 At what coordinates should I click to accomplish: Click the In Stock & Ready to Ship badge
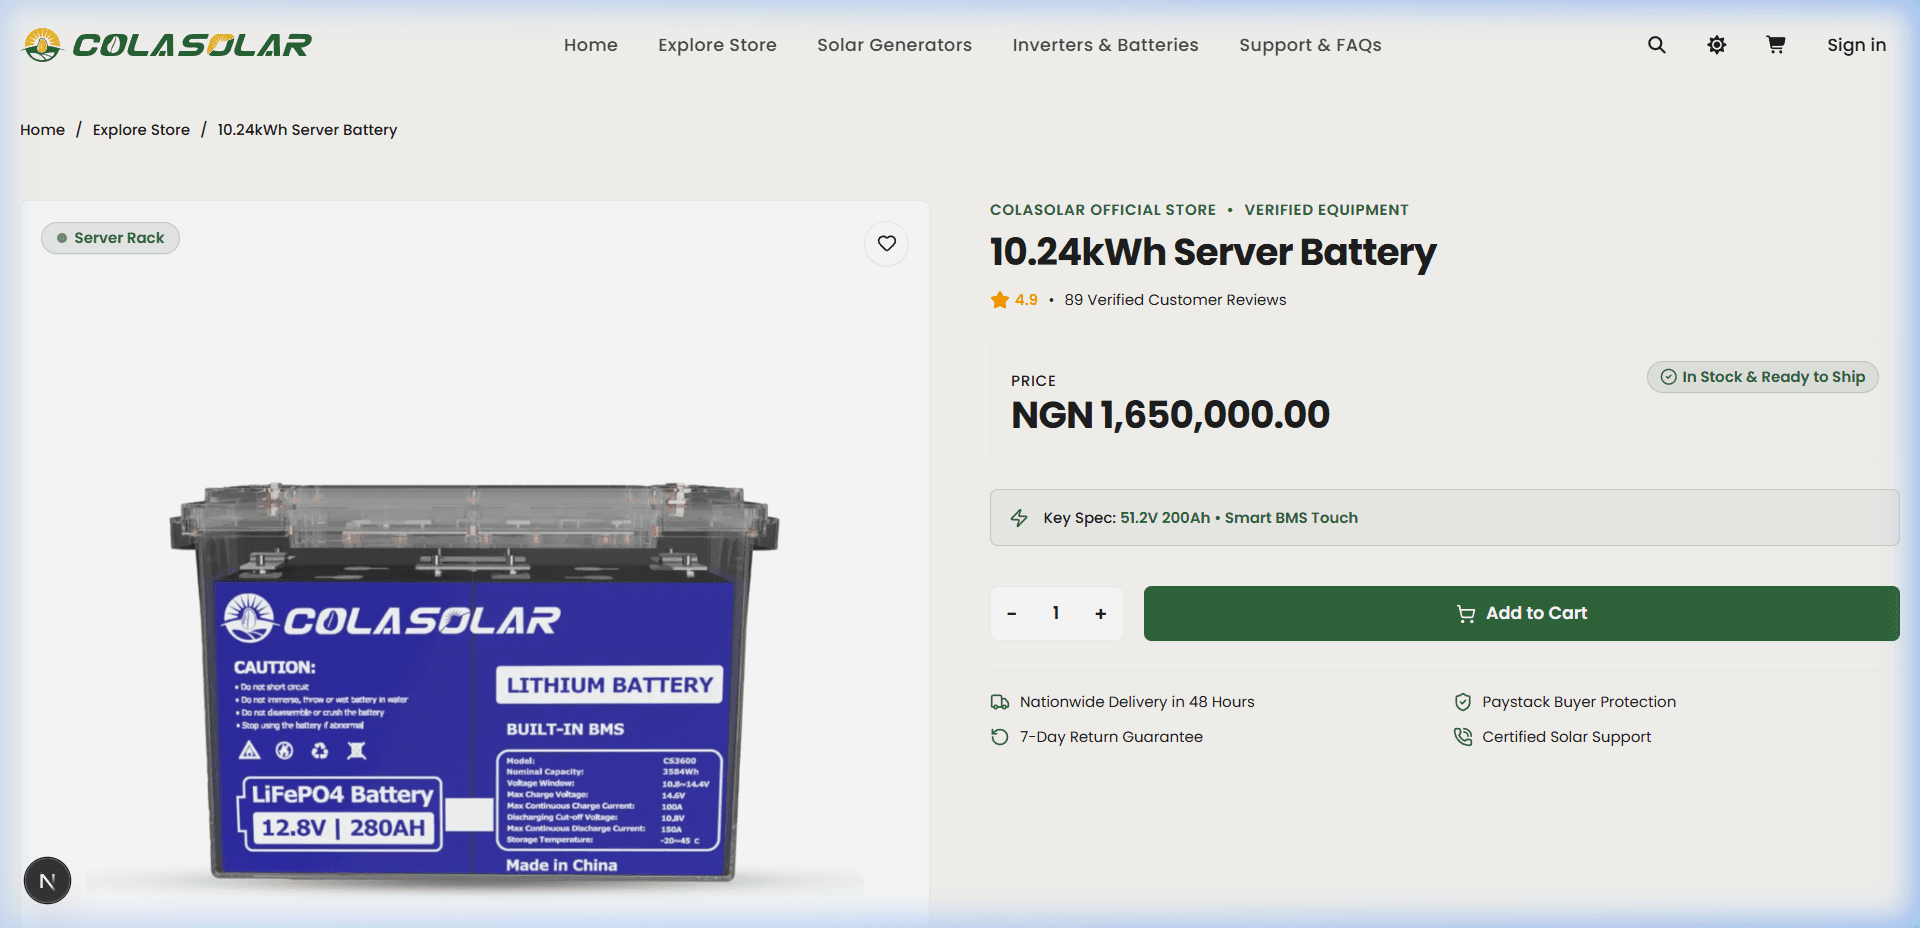1763,377
